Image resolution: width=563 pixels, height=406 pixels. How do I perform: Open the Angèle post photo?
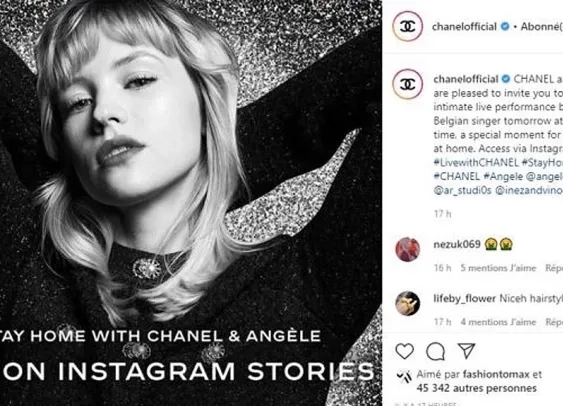(191, 203)
